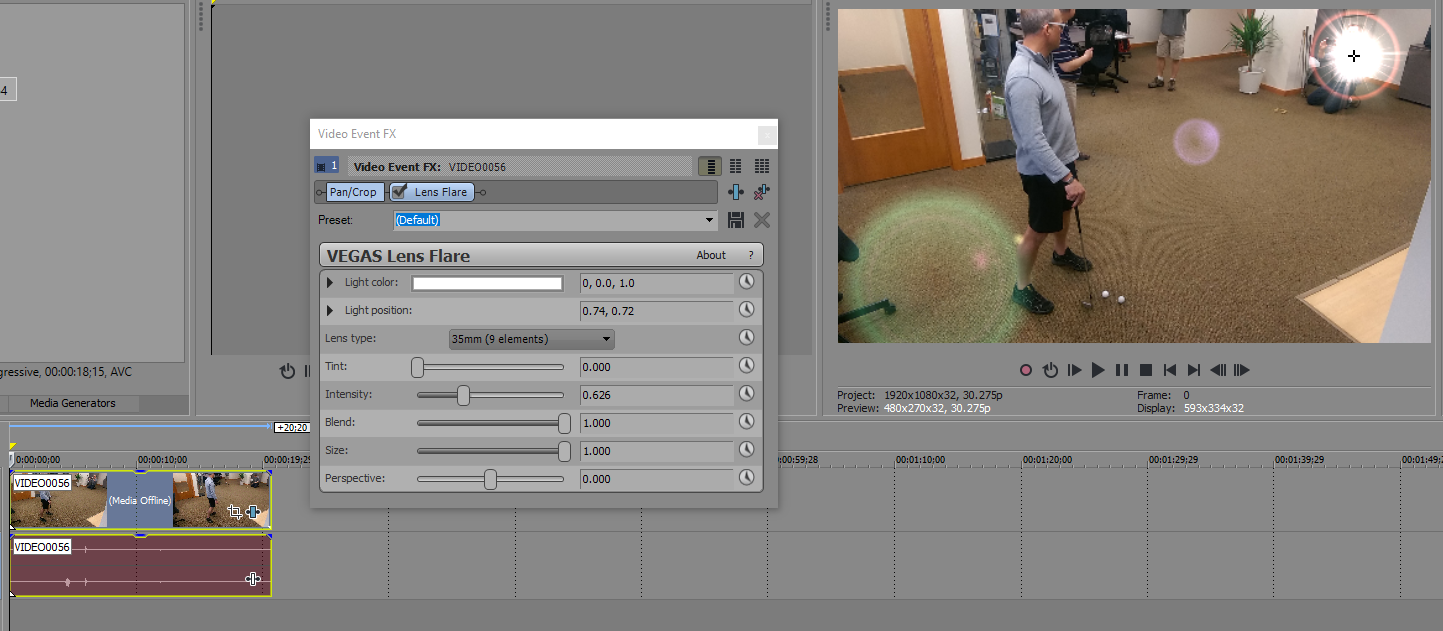The image size is (1443, 631).
Task: Close the Video Event FX window
Action: coord(767,134)
